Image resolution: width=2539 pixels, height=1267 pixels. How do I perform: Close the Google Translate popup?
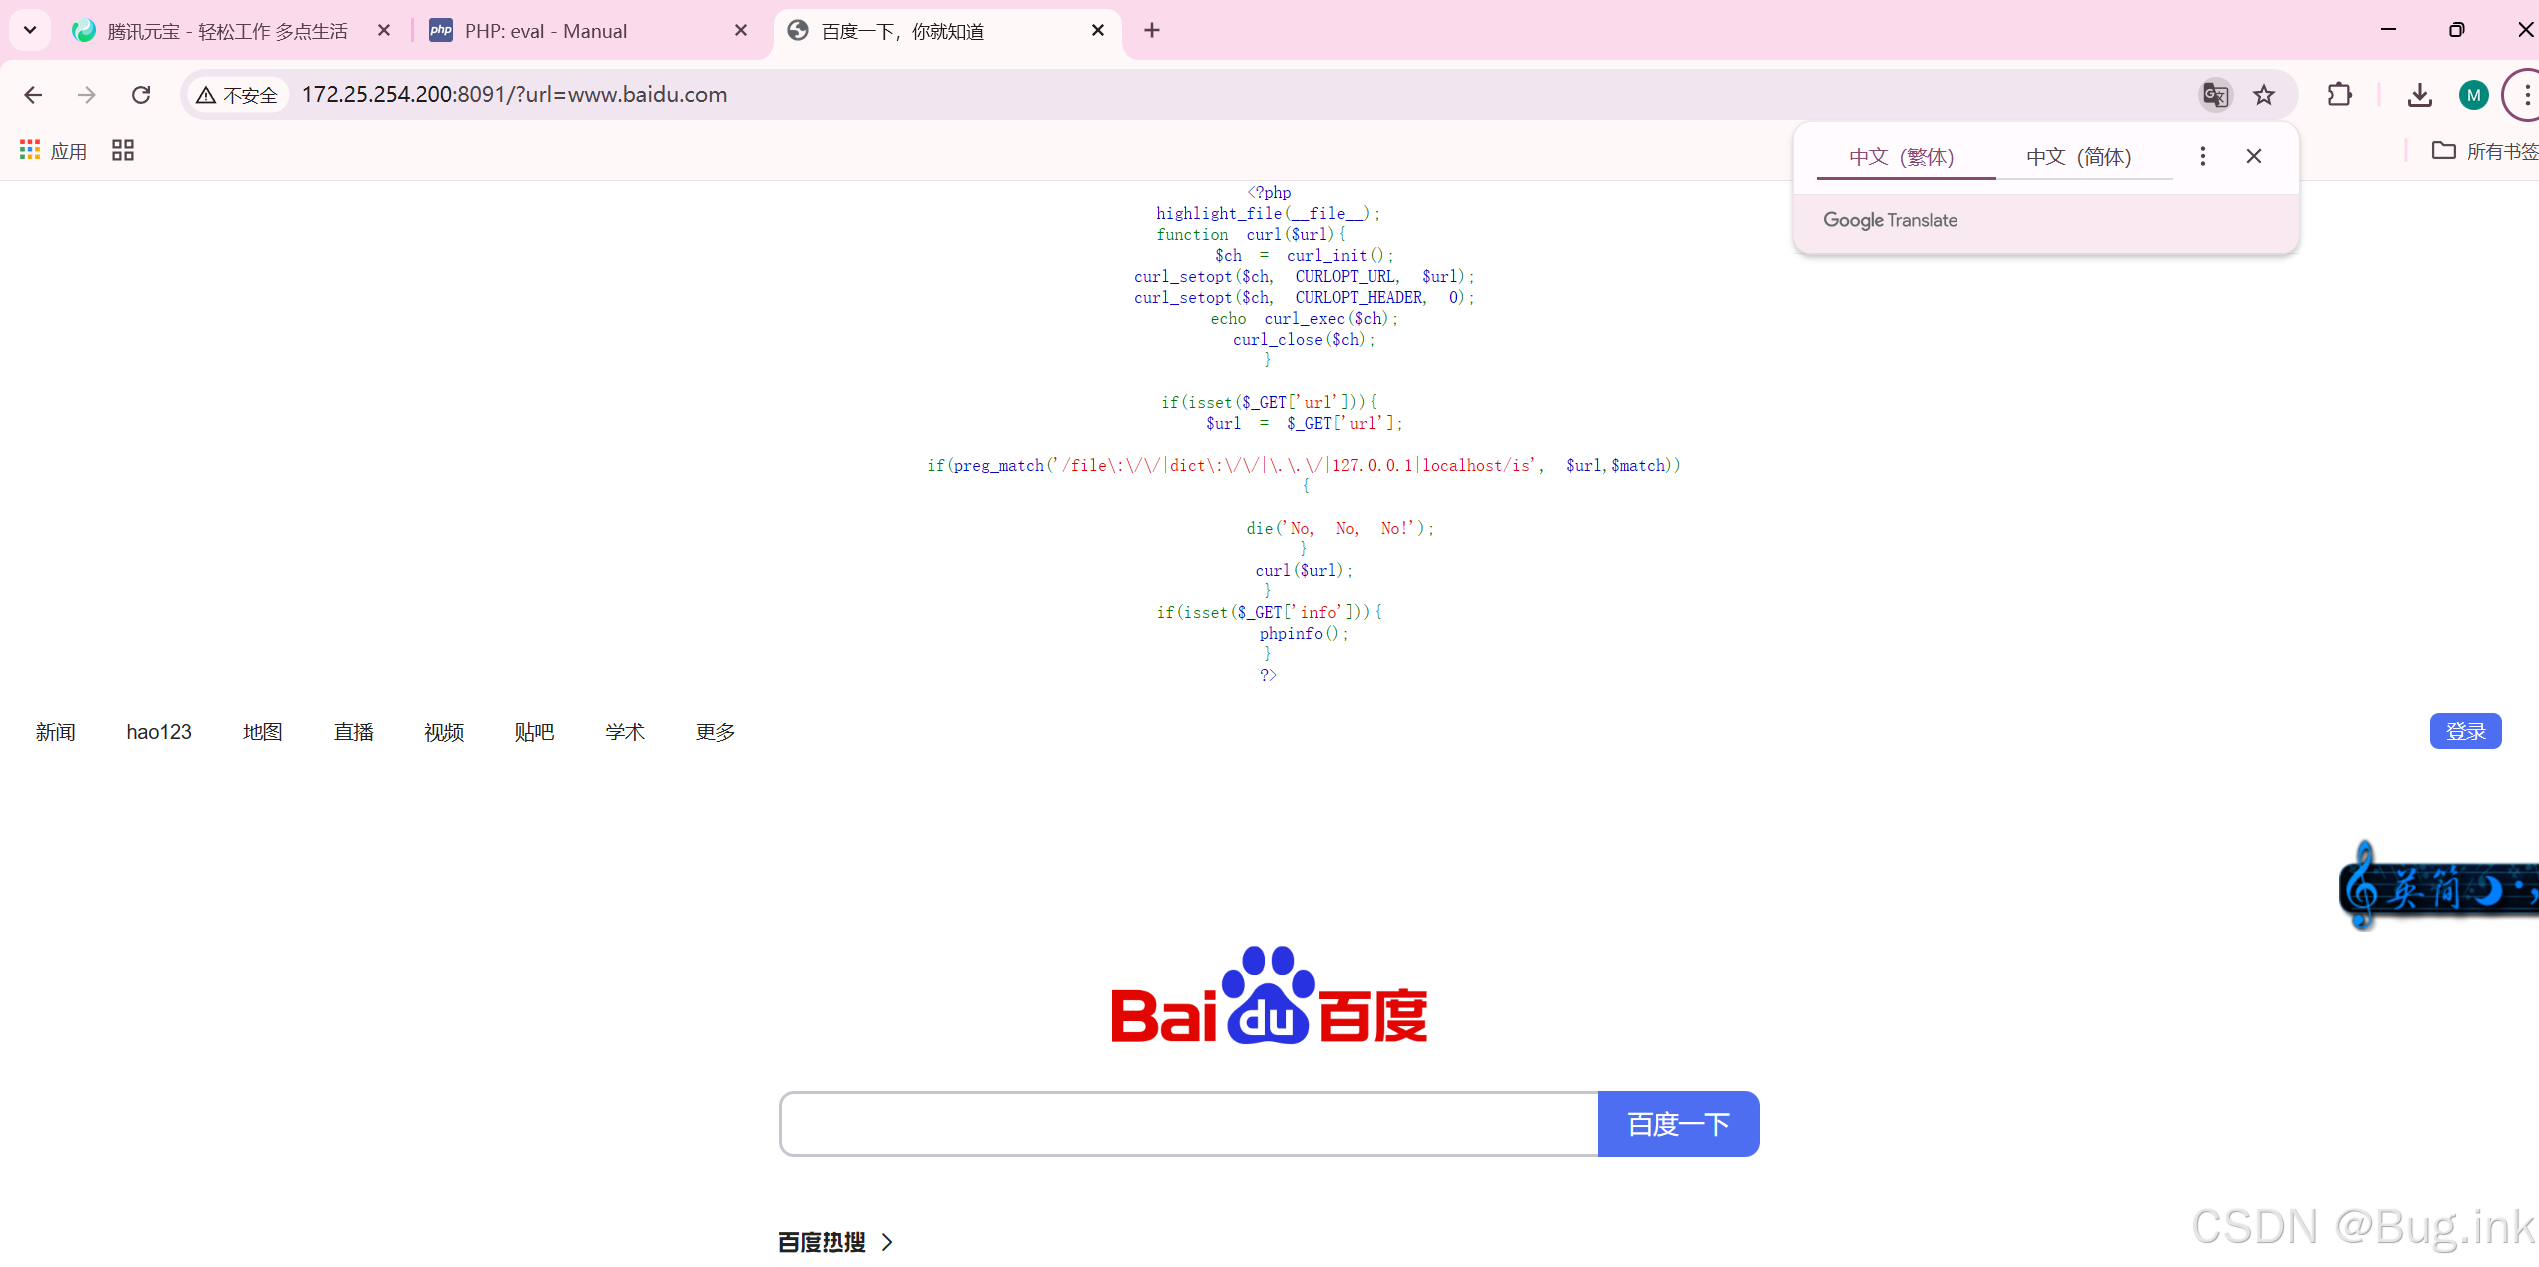pyautogui.click(x=2254, y=156)
